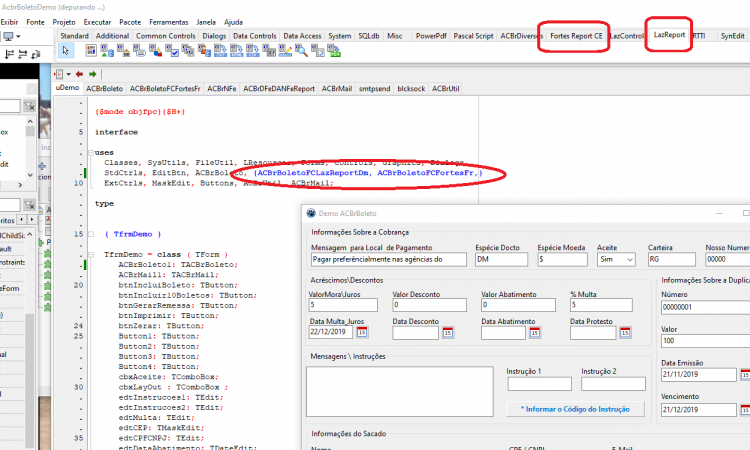Focus the Valor Desconto input field
The height and width of the screenshot is (450, 750).
pyautogui.click(x=429, y=305)
